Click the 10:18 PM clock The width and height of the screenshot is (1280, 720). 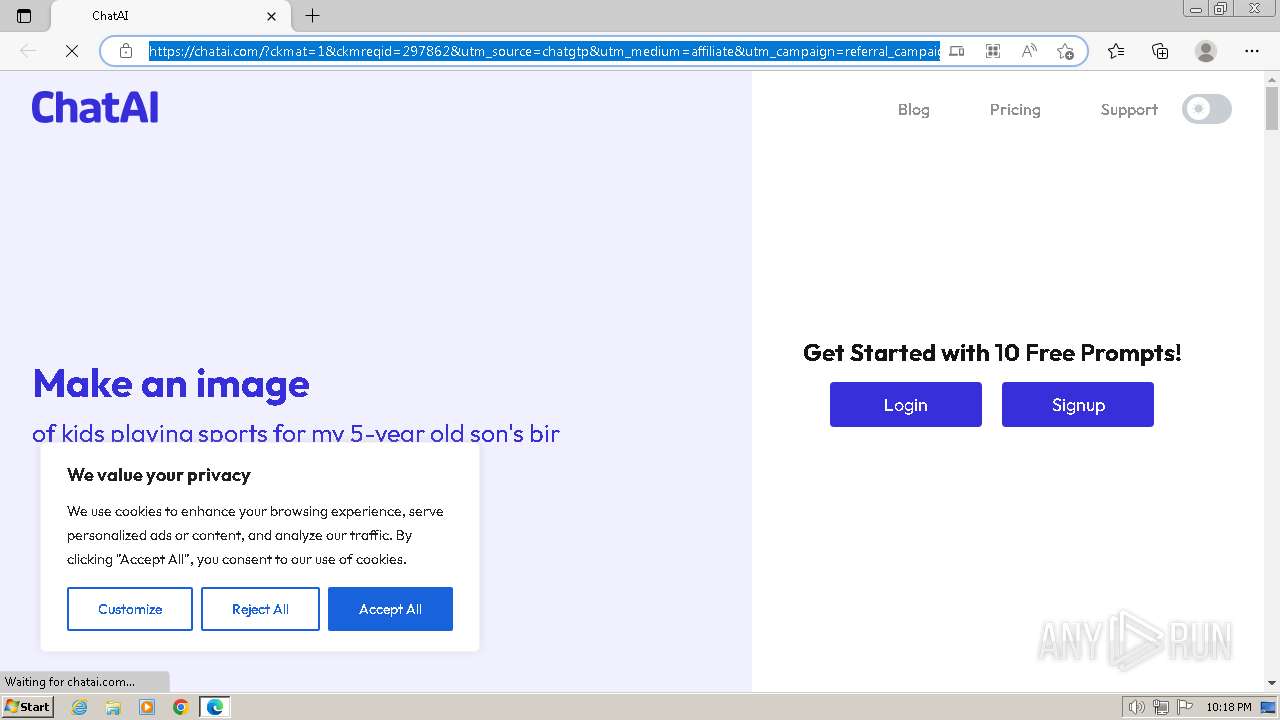pos(1228,707)
